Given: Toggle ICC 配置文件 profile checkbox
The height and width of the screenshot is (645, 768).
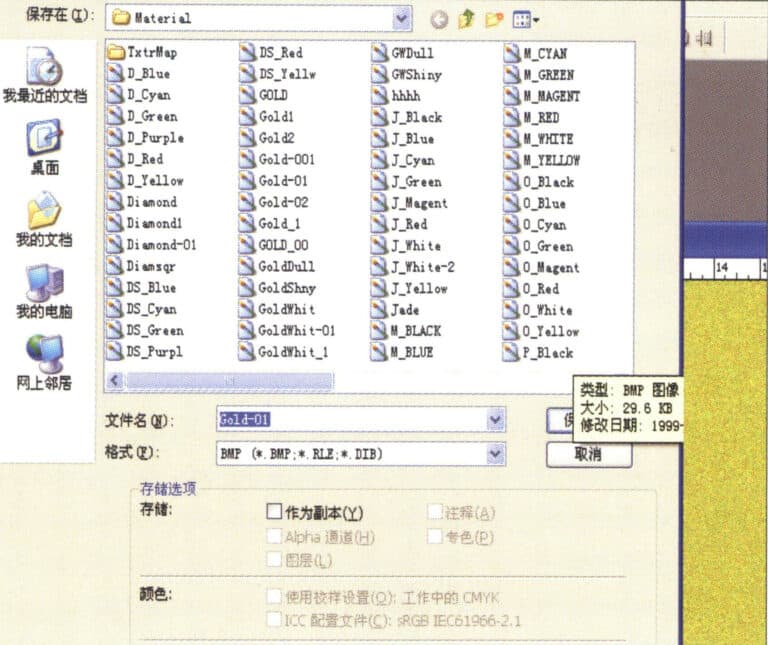Looking at the screenshot, I should click(x=274, y=620).
